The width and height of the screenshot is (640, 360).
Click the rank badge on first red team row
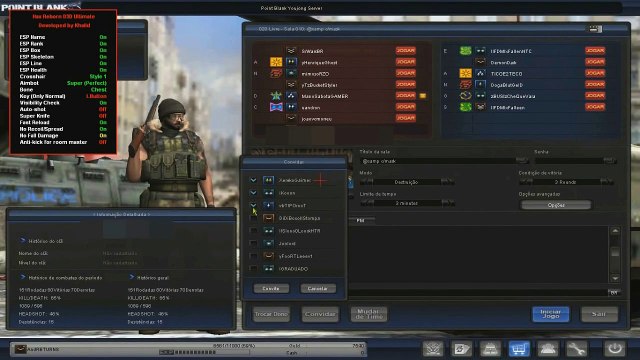[x=291, y=51]
